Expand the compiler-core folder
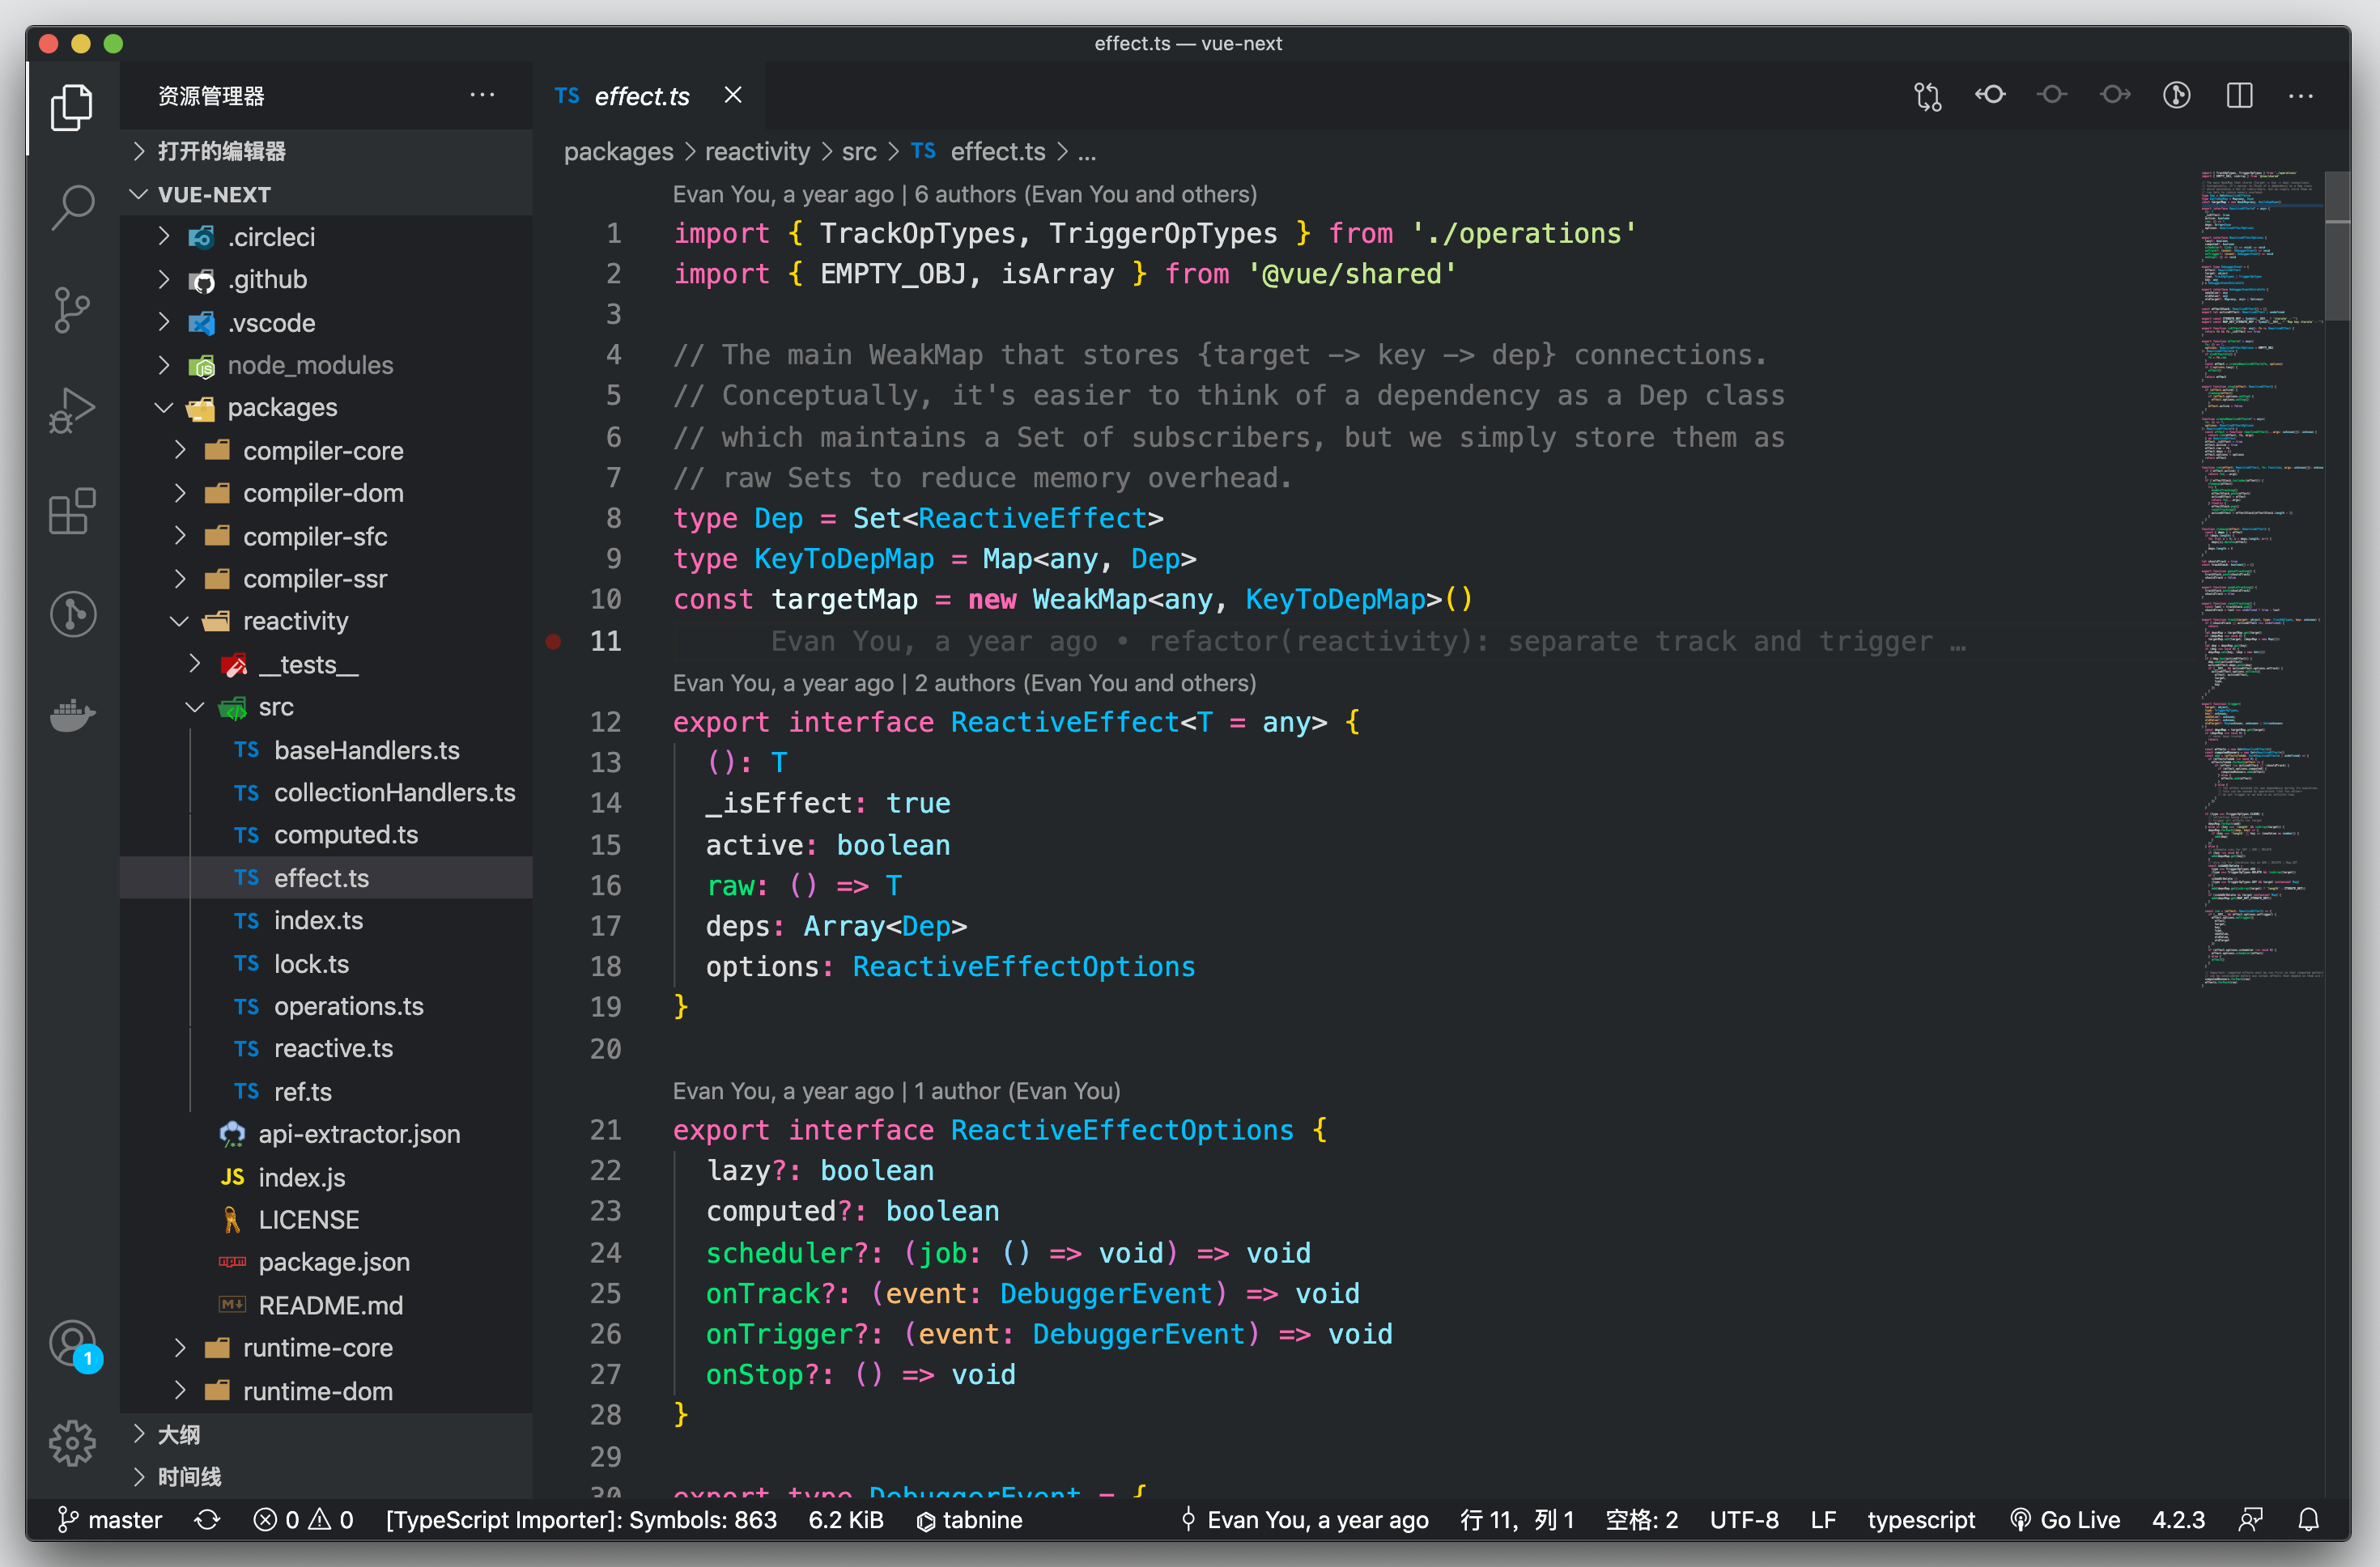The width and height of the screenshot is (2380, 1567). click(x=322, y=451)
